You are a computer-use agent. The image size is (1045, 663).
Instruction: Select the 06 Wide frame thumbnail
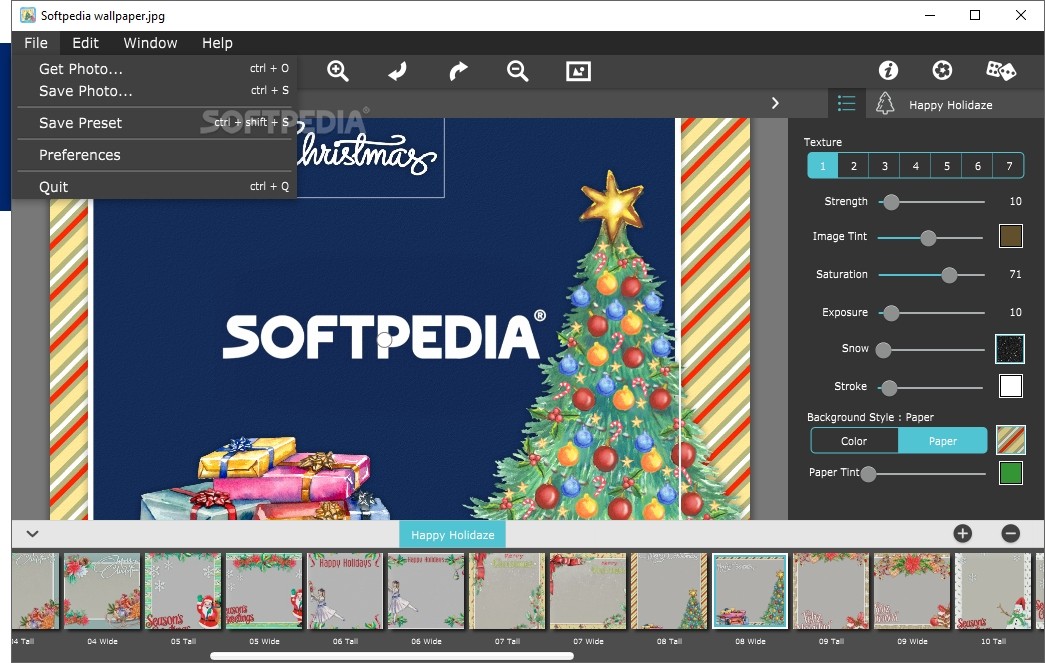426,591
